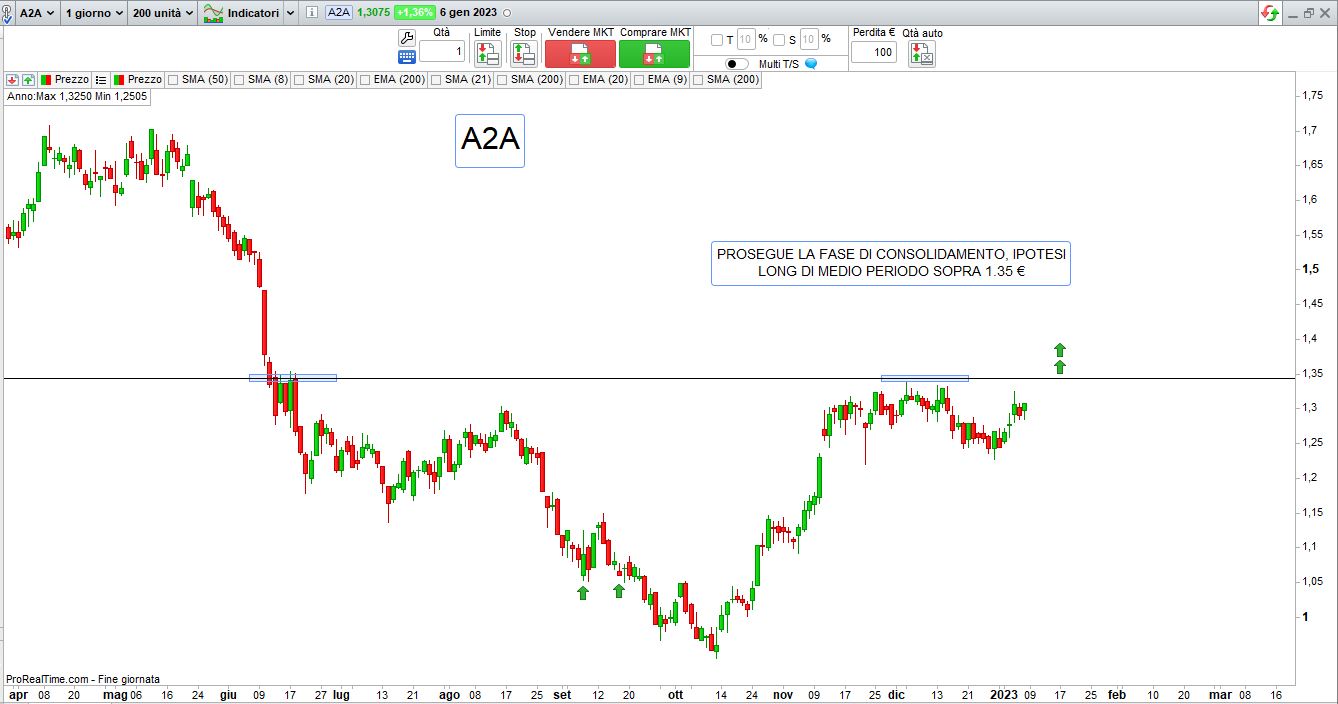Click '6 gen 2023' date in header
Screen dimensions: 1338x704
pos(467,13)
